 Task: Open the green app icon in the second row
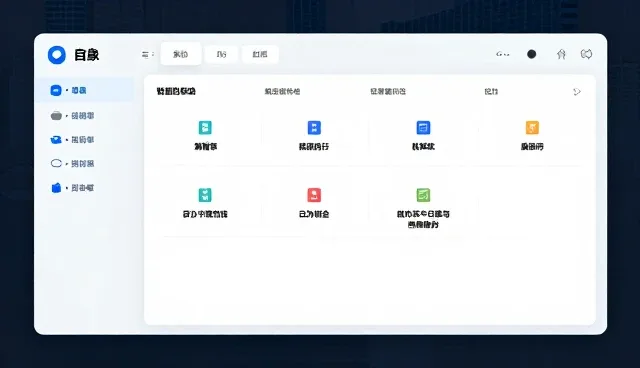click(423, 195)
